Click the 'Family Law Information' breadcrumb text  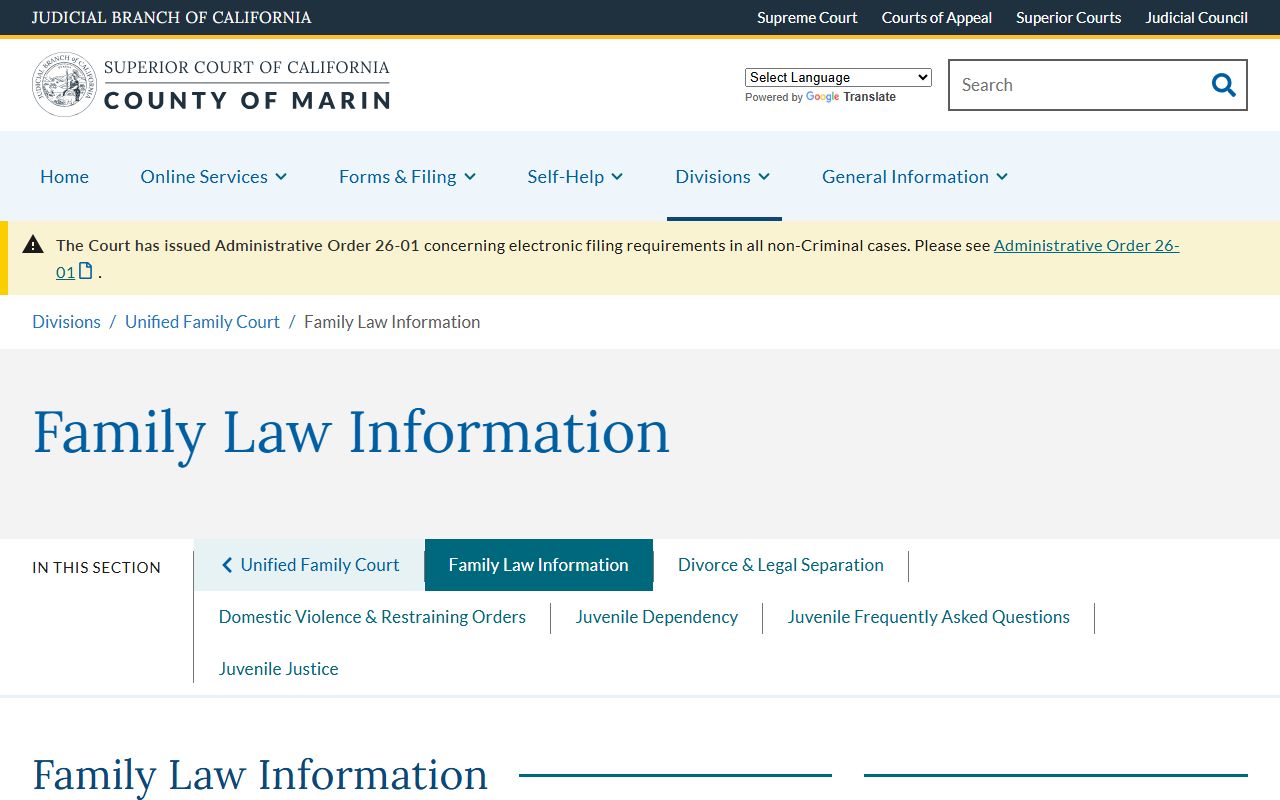pos(392,322)
